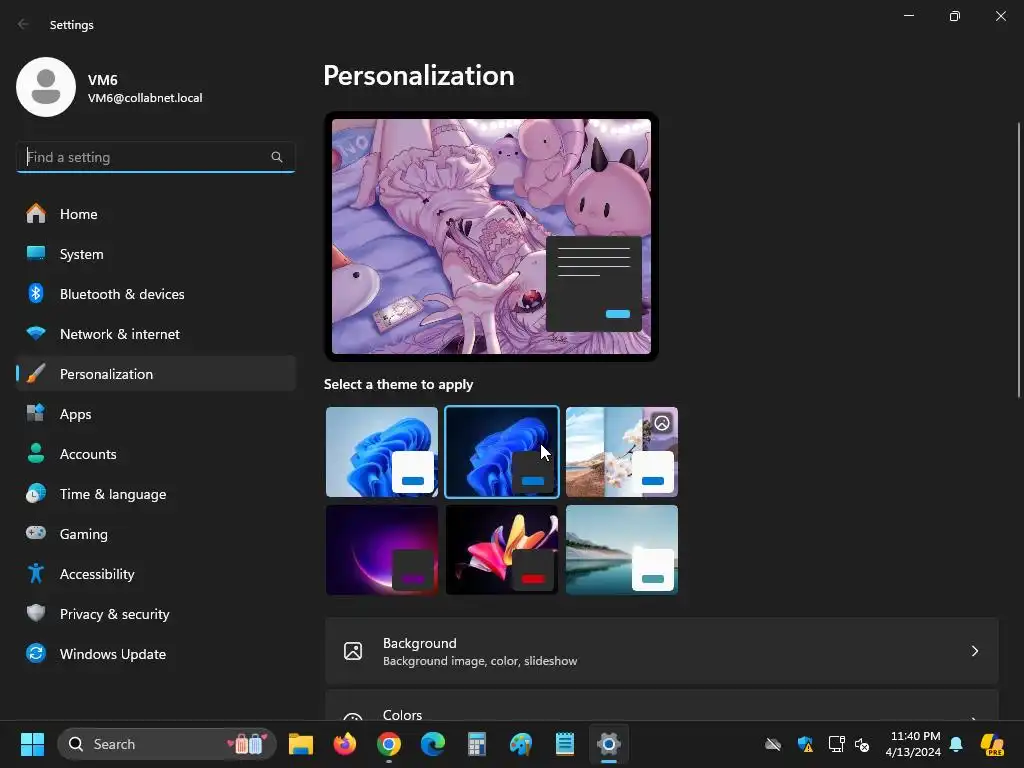Click the Privacy shield icon
The image size is (1024, 768).
coord(36,613)
